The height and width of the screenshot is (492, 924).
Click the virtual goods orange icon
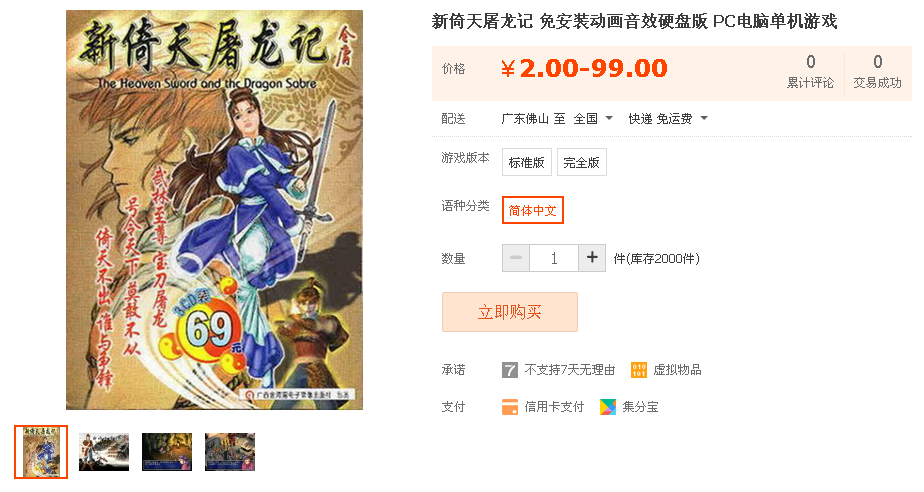638,370
